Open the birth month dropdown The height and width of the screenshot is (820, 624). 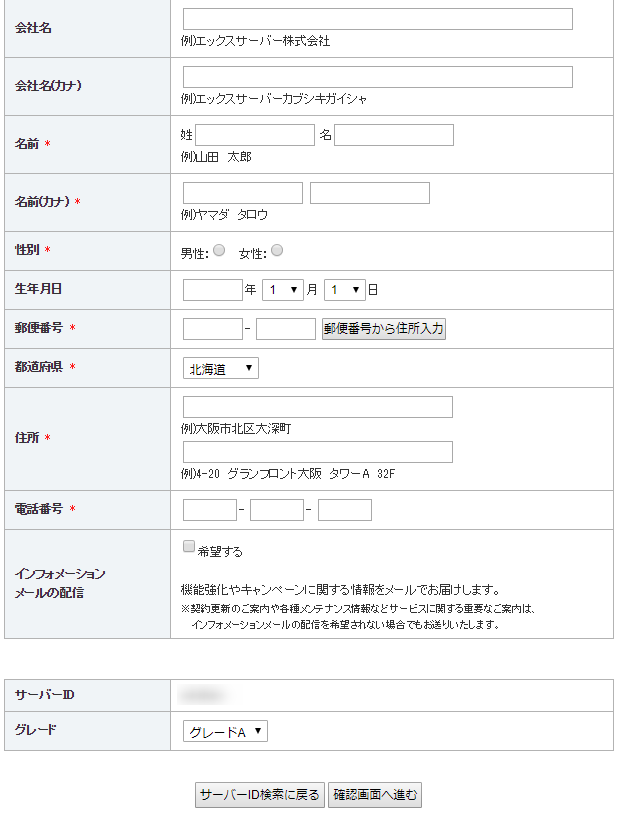coord(283,290)
